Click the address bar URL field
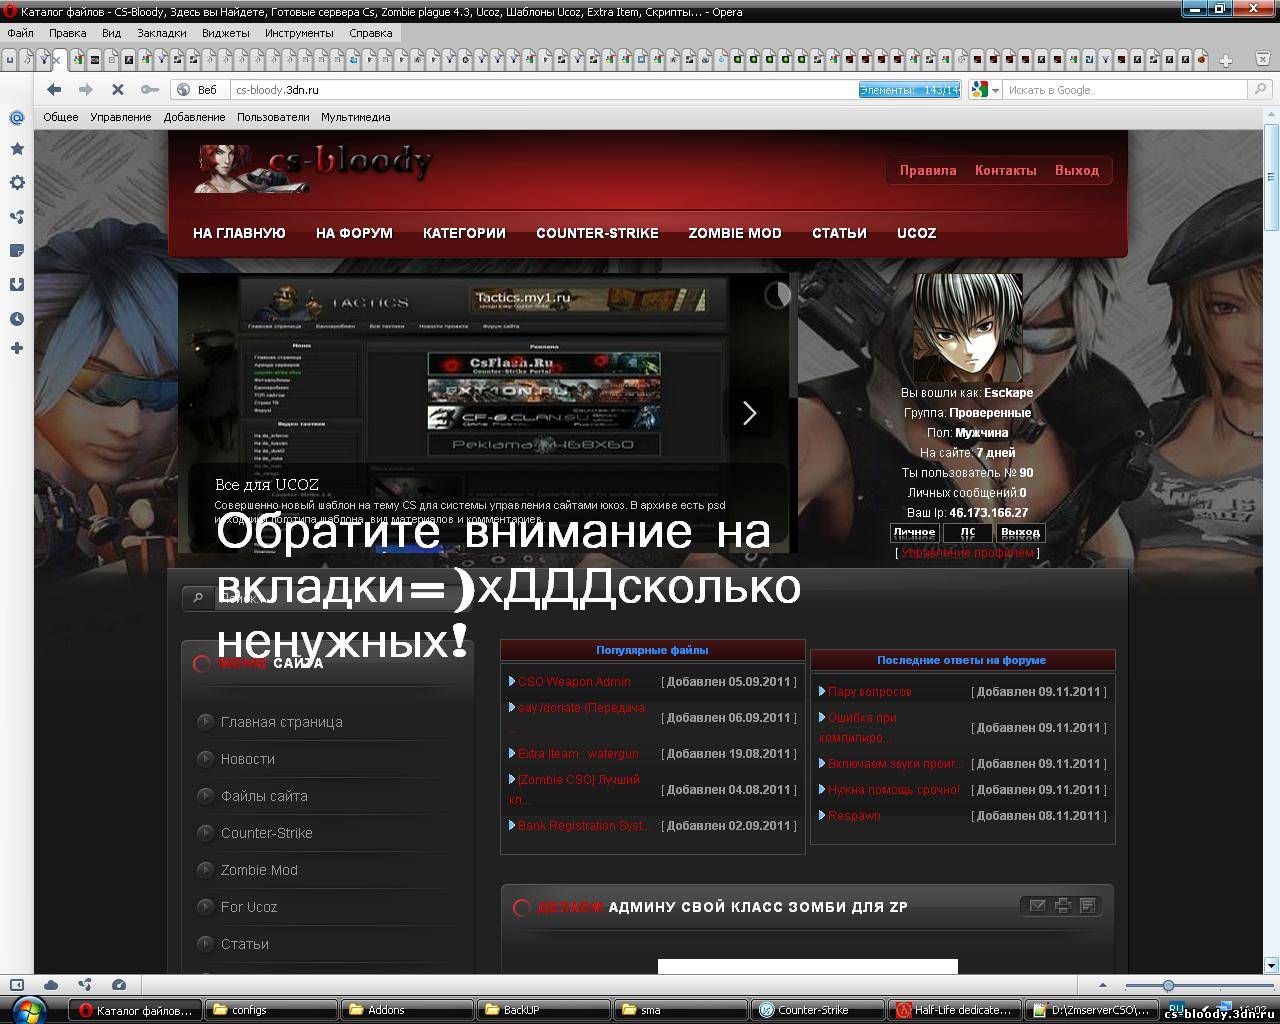This screenshot has height=1024, width=1280. [x=543, y=90]
